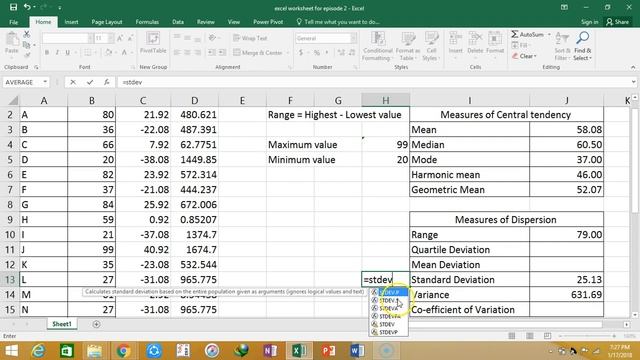The width and height of the screenshot is (640, 360).
Task: Toggle Bold formatting
Action: pos(47,52)
